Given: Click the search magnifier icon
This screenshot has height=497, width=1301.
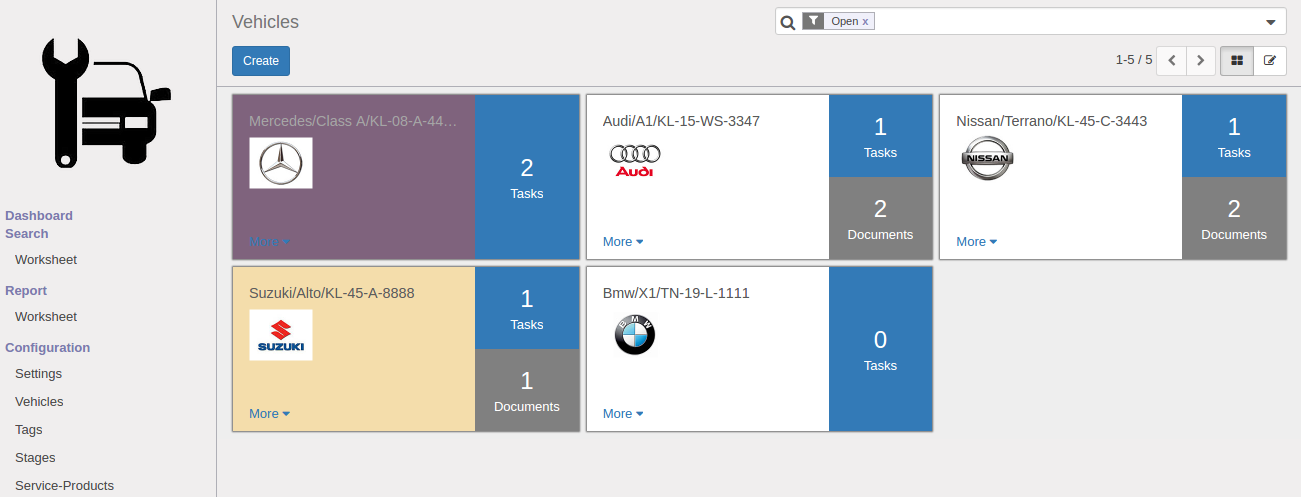Looking at the screenshot, I should click(x=788, y=22).
